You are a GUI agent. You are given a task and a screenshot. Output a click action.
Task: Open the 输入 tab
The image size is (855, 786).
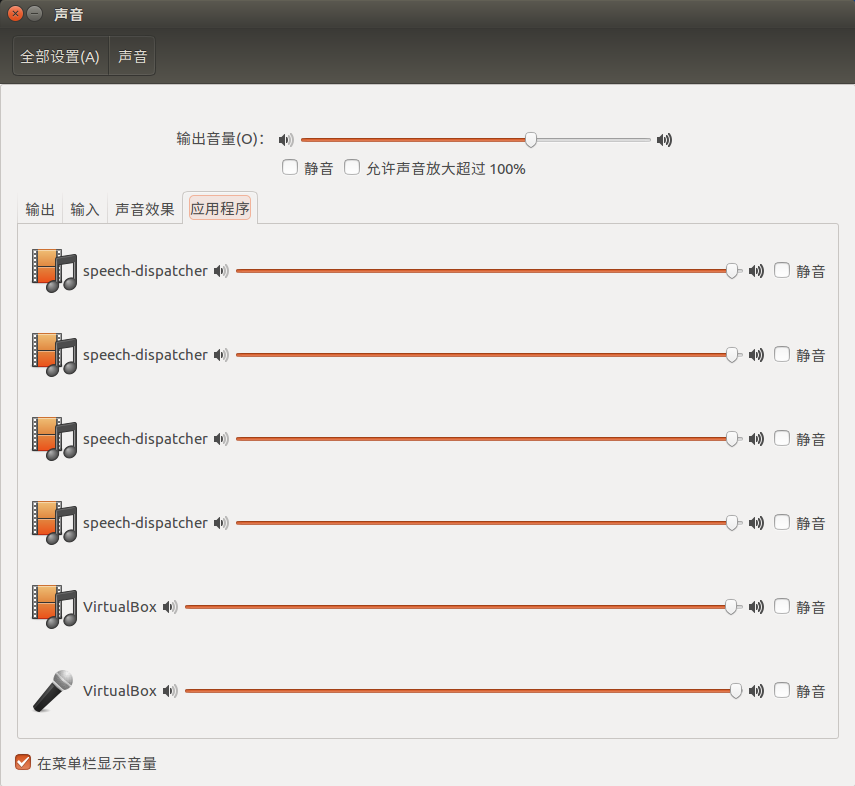[x=85, y=209]
